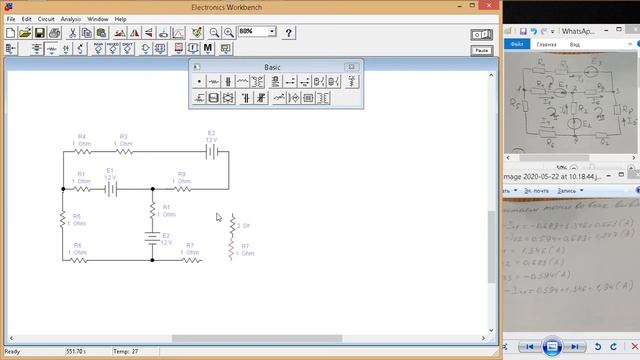The width and height of the screenshot is (640, 360).
Task: Open the Запись dropdown in photo viewer
Action: tap(570, 191)
